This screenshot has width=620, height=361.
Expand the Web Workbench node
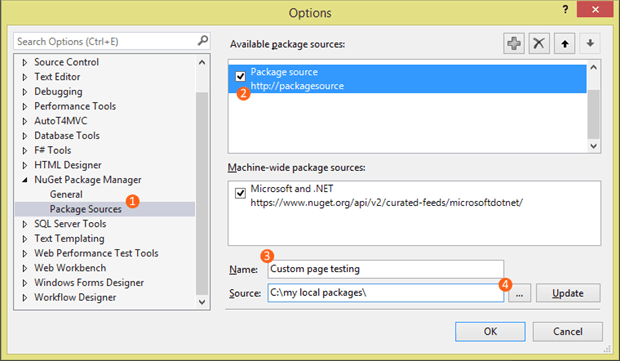tap(25, 268)
